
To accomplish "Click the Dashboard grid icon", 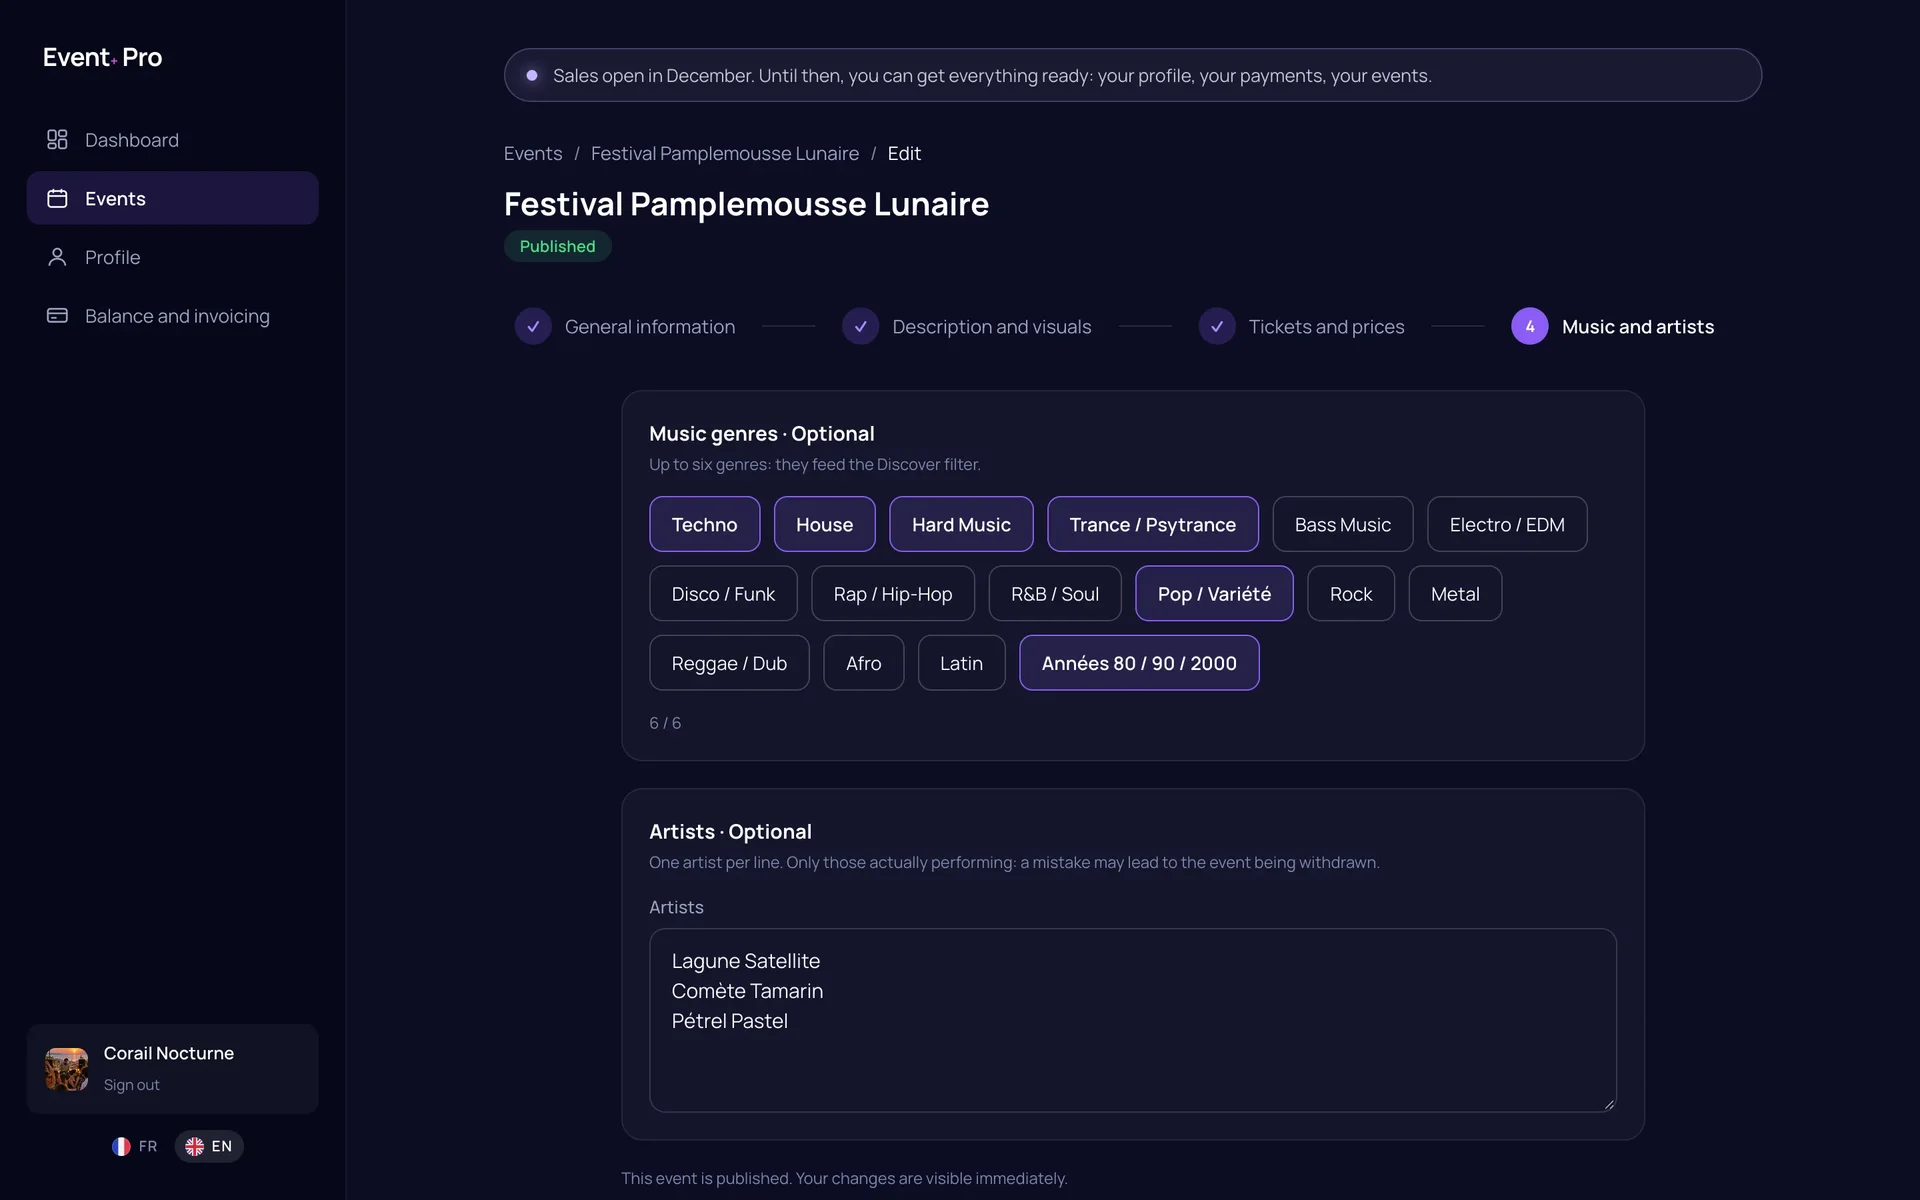I will pos(57,140).
